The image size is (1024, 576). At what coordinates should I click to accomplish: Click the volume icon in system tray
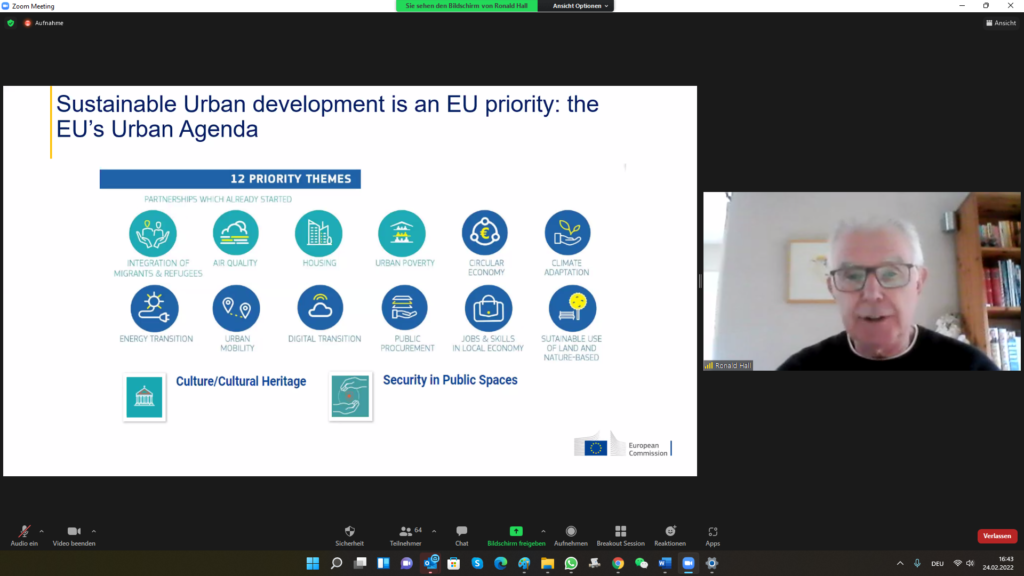pyautogui.click(x=970, y=563)
